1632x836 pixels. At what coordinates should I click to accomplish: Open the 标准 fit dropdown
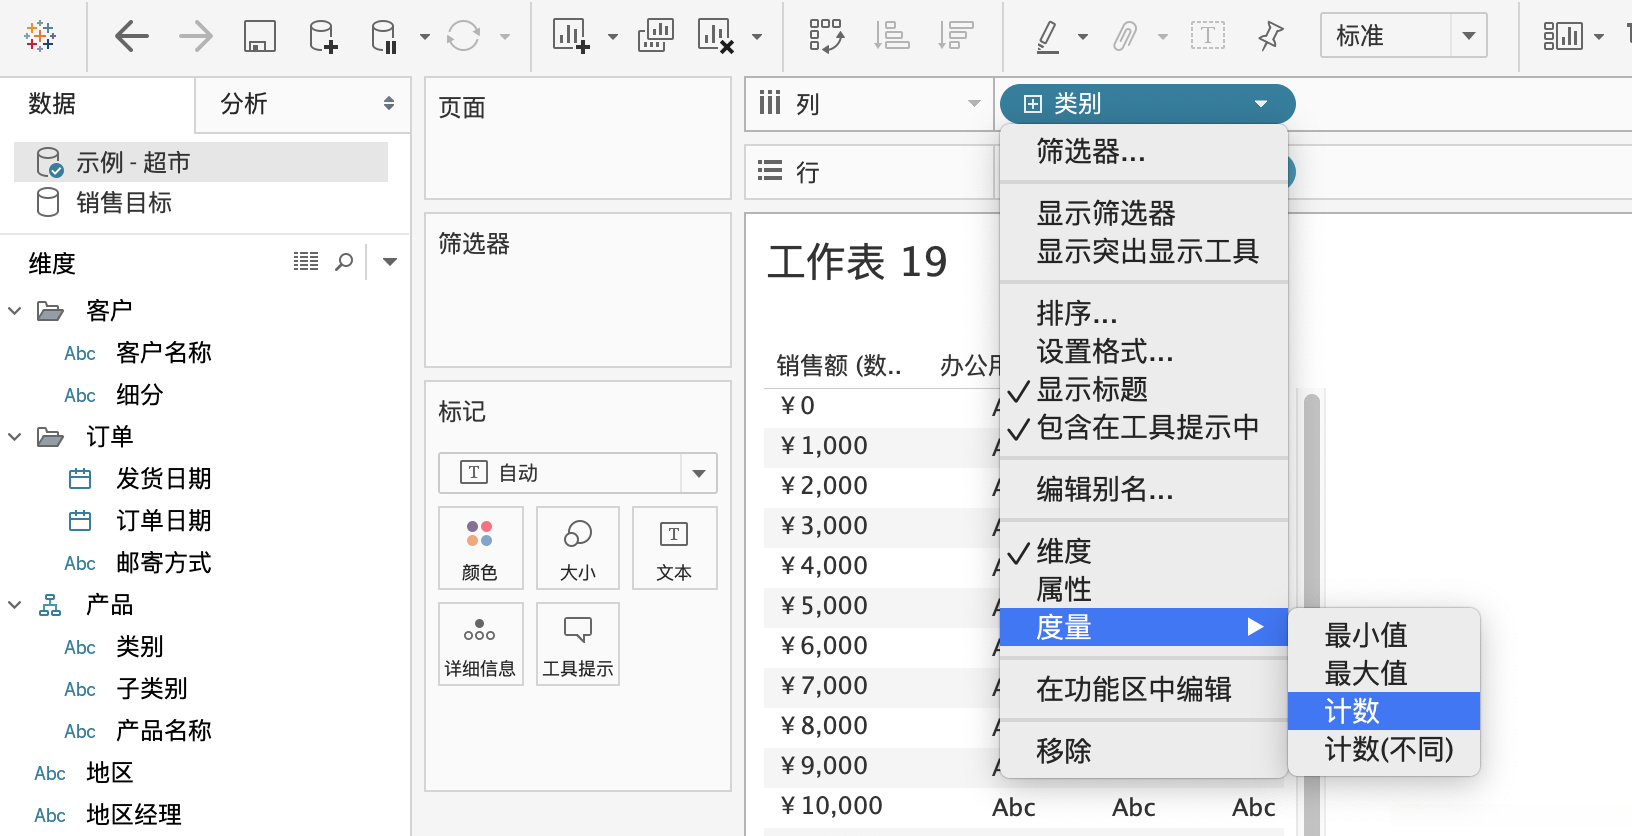pos(1468,36)
